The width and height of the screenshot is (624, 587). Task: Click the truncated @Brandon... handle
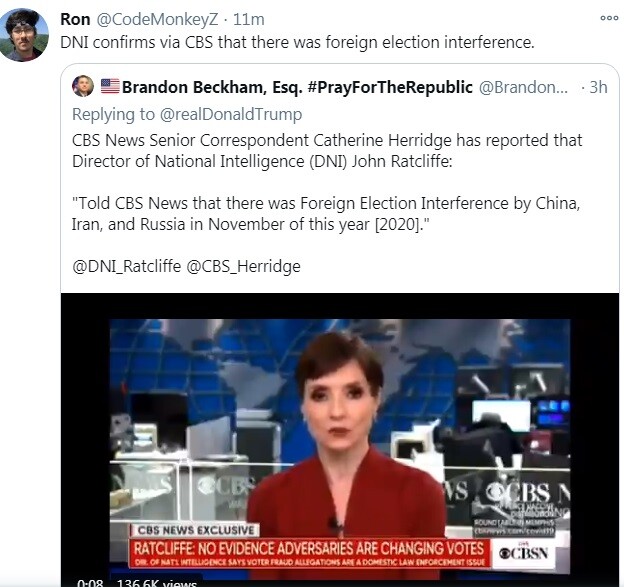pos(525,87)
